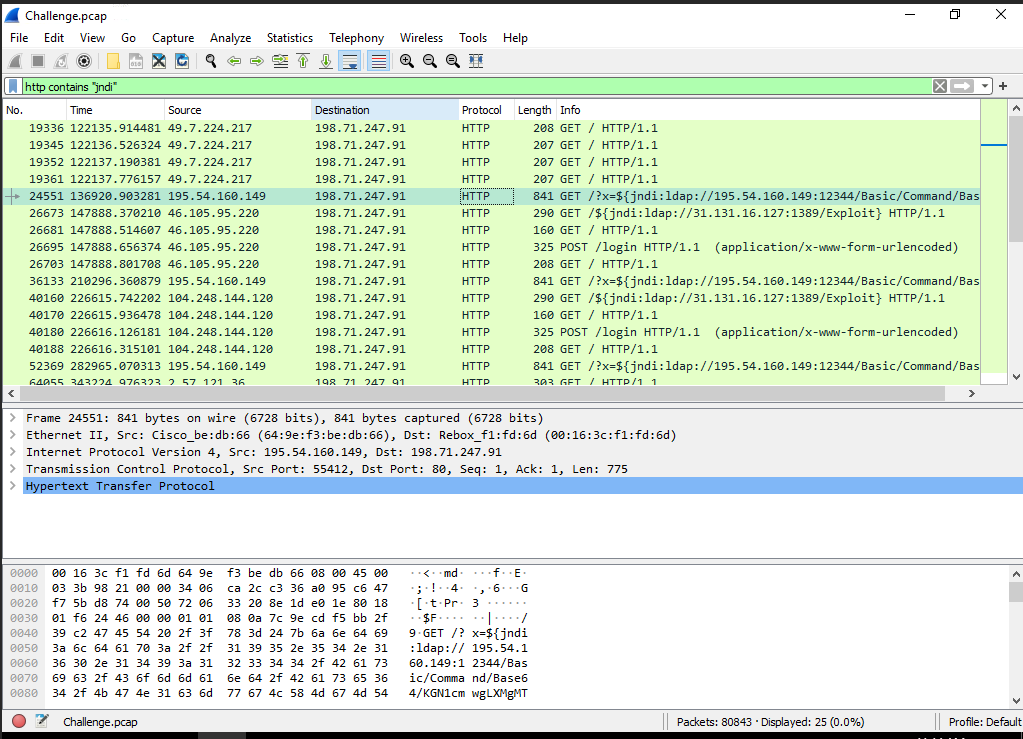Sort by the Protocol column header
This screenshot has width=1023, height=739.
click(x=486, y=110)
